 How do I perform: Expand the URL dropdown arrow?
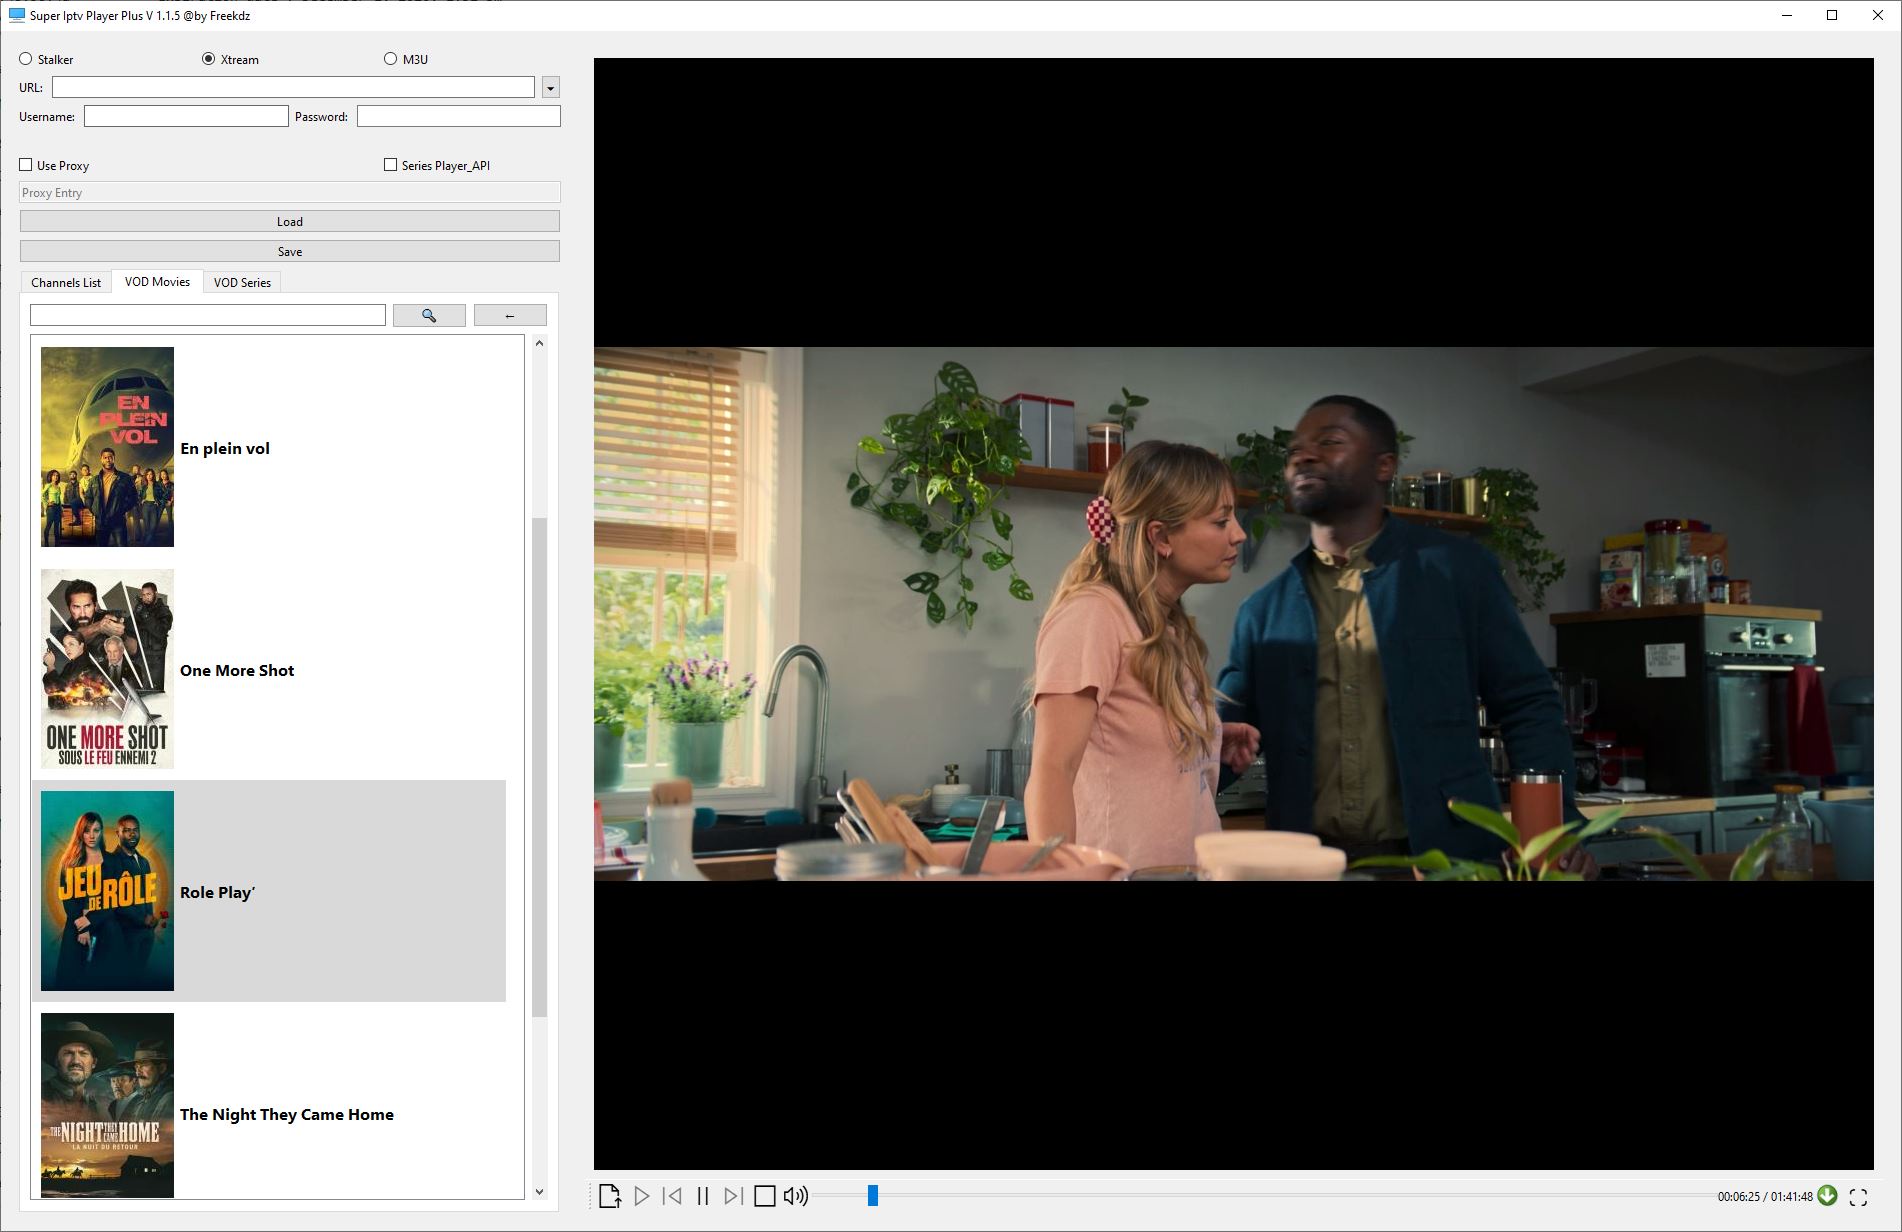pos(550,88)
